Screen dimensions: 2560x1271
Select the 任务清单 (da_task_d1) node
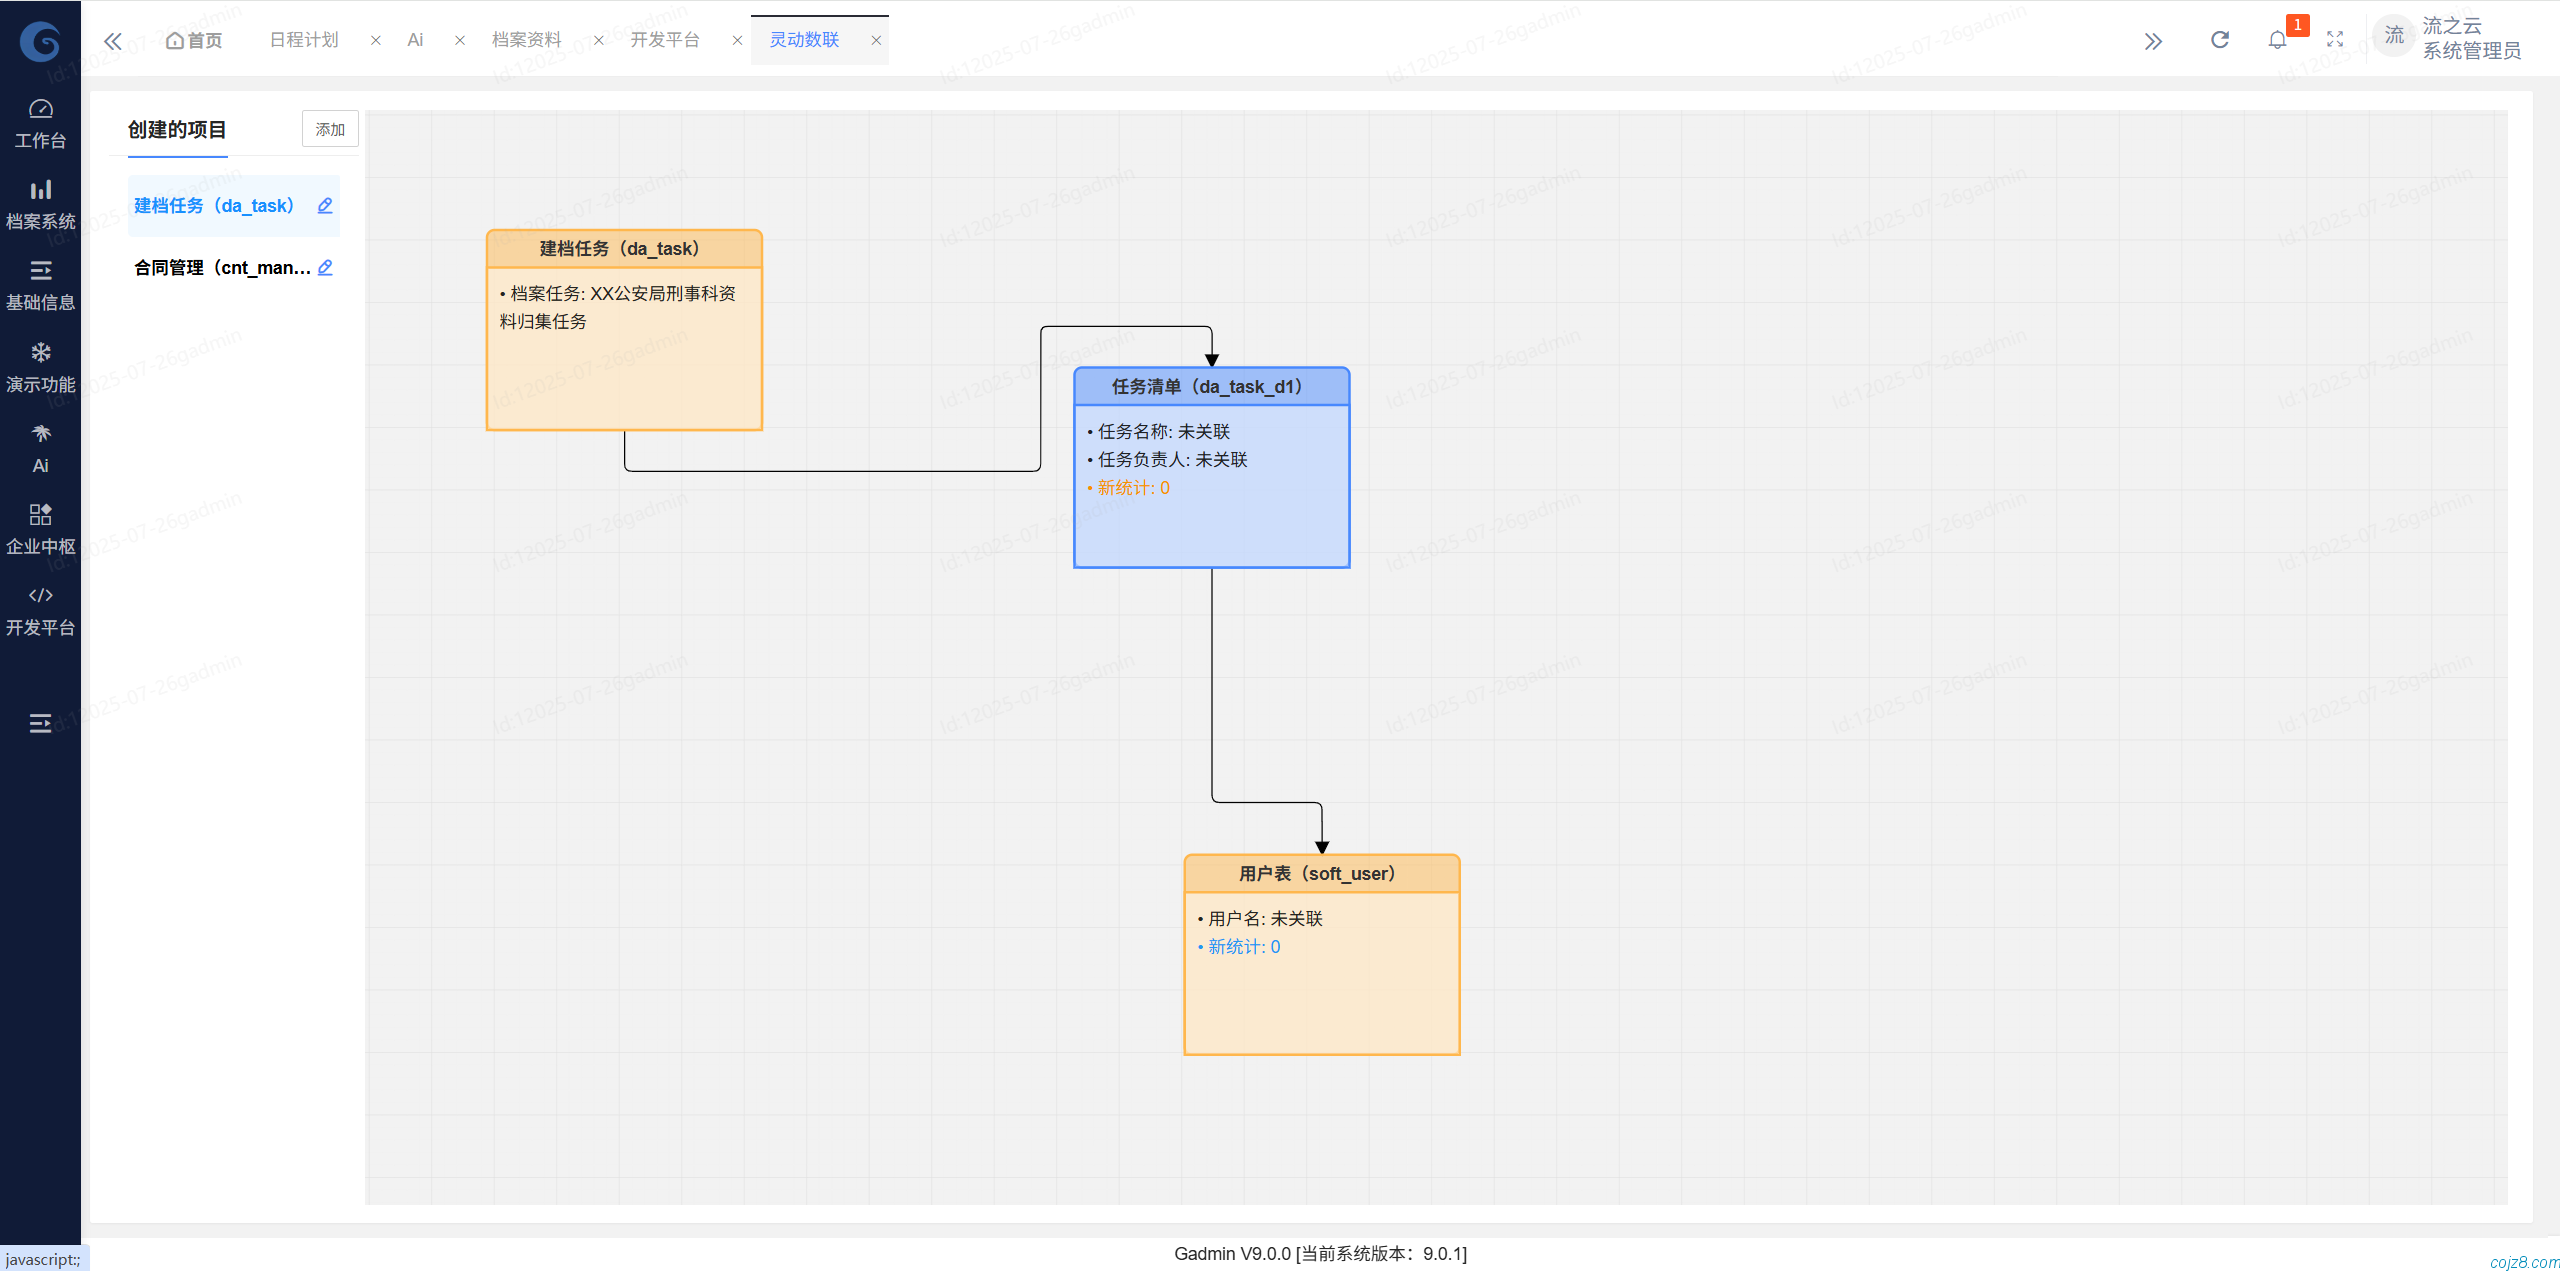(1210, 387)
